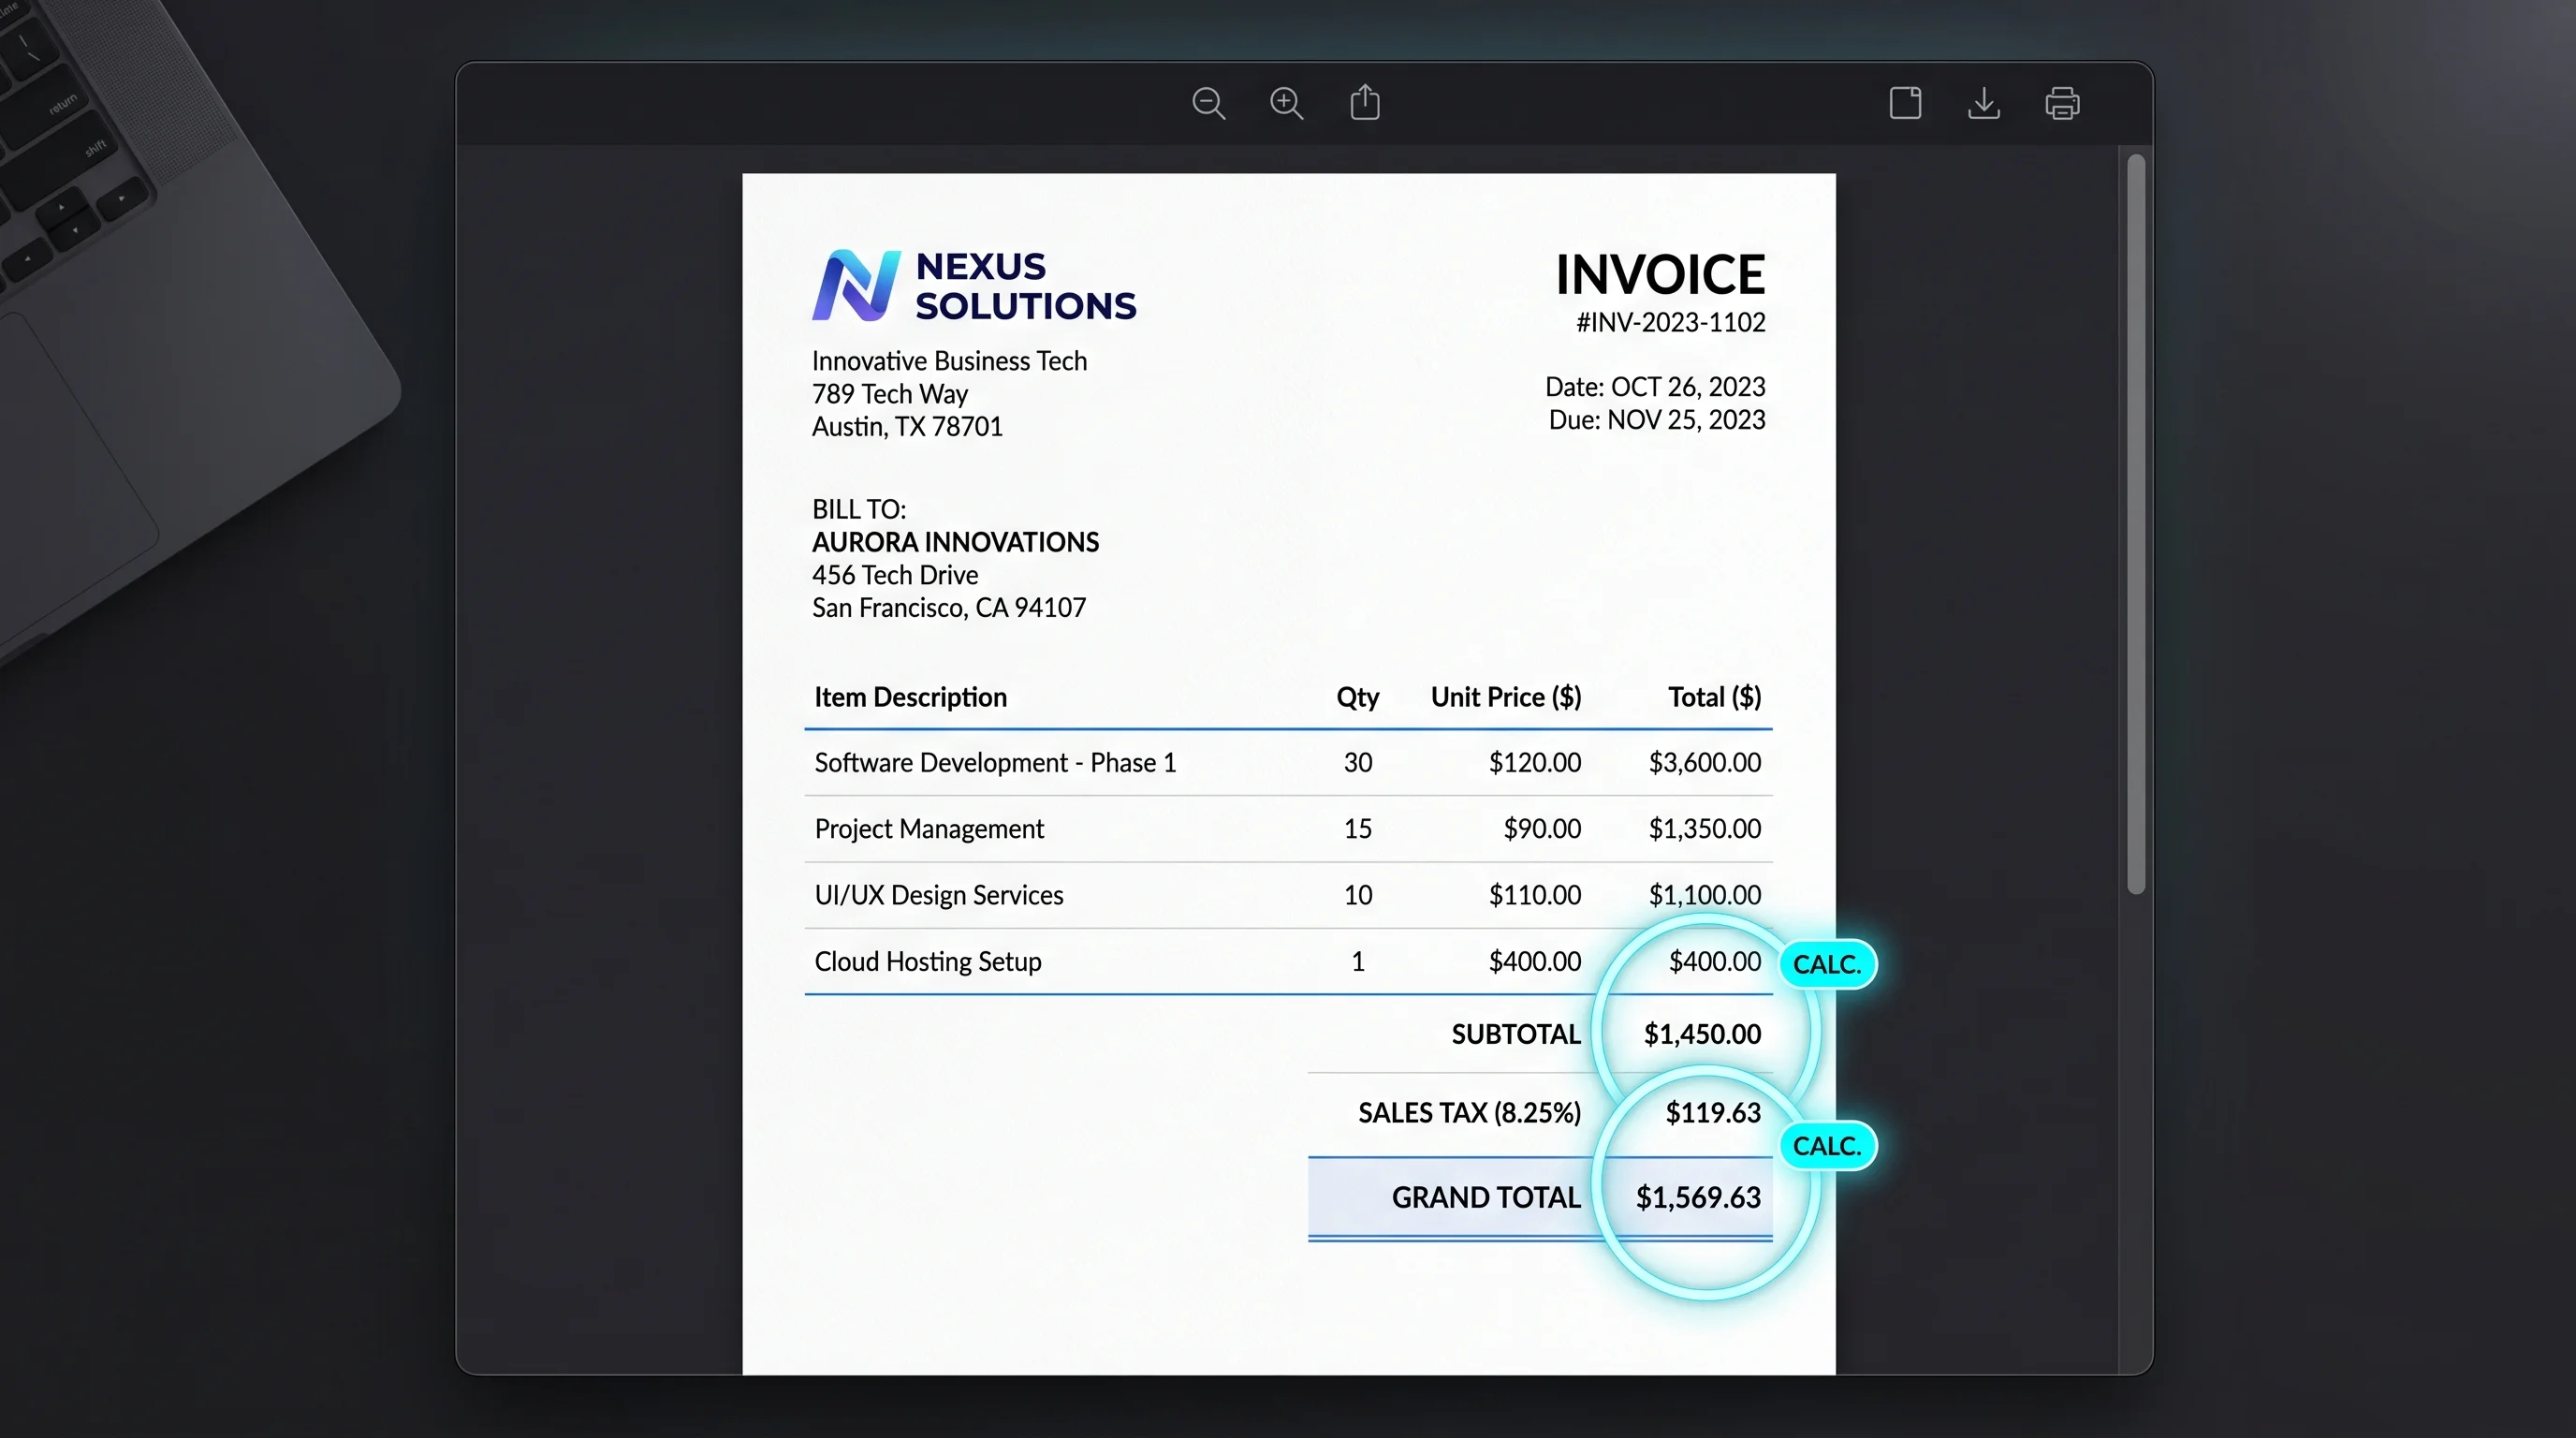
Task: Click Austin, TX 78701 line
Action: click(907, 427)
